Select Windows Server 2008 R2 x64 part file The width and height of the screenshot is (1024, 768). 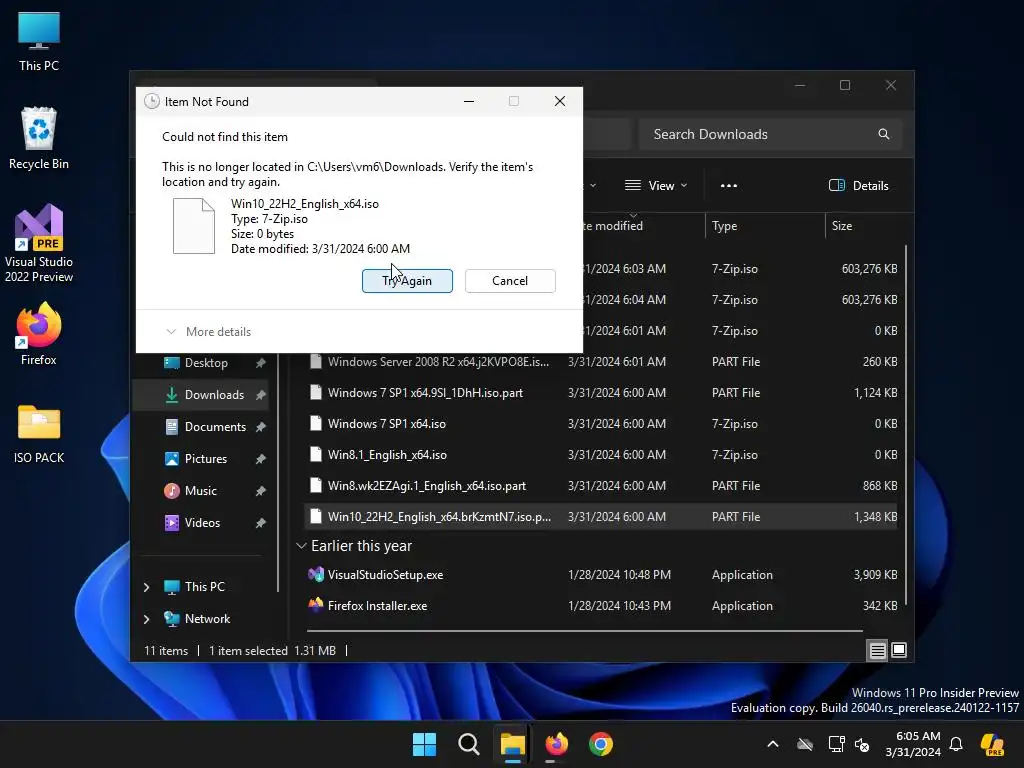(601, 362)
